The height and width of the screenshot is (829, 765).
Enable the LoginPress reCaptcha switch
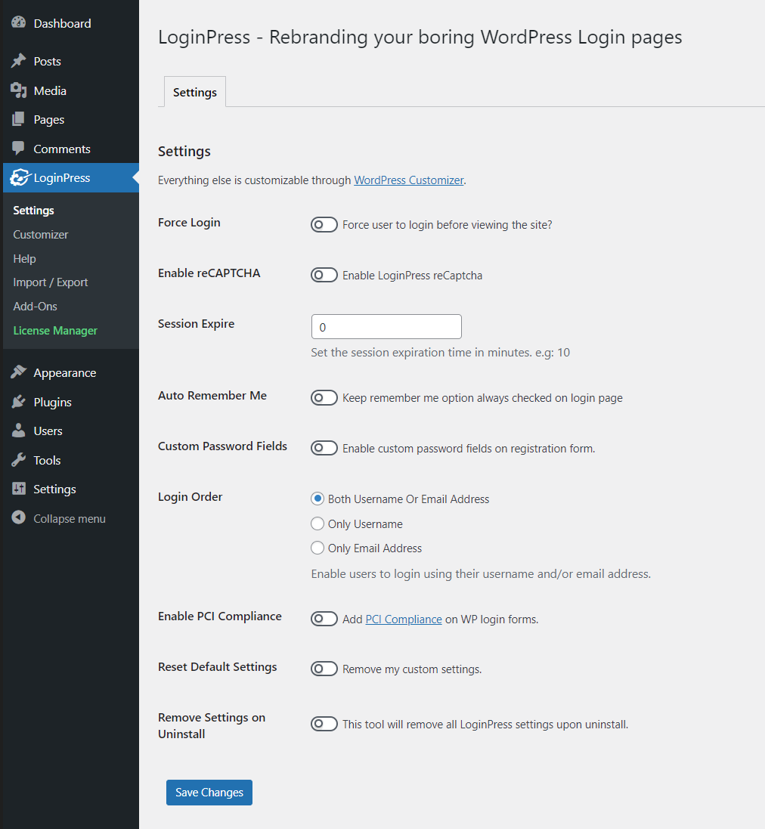pos(324,275)
